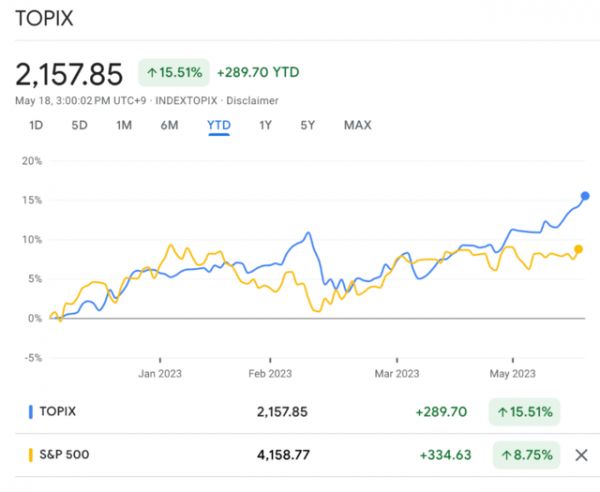Viewport: 600px width, 492px height.
Task: Open the 5Y chart range
Action: pyautogui.click(x=308, y=125)
